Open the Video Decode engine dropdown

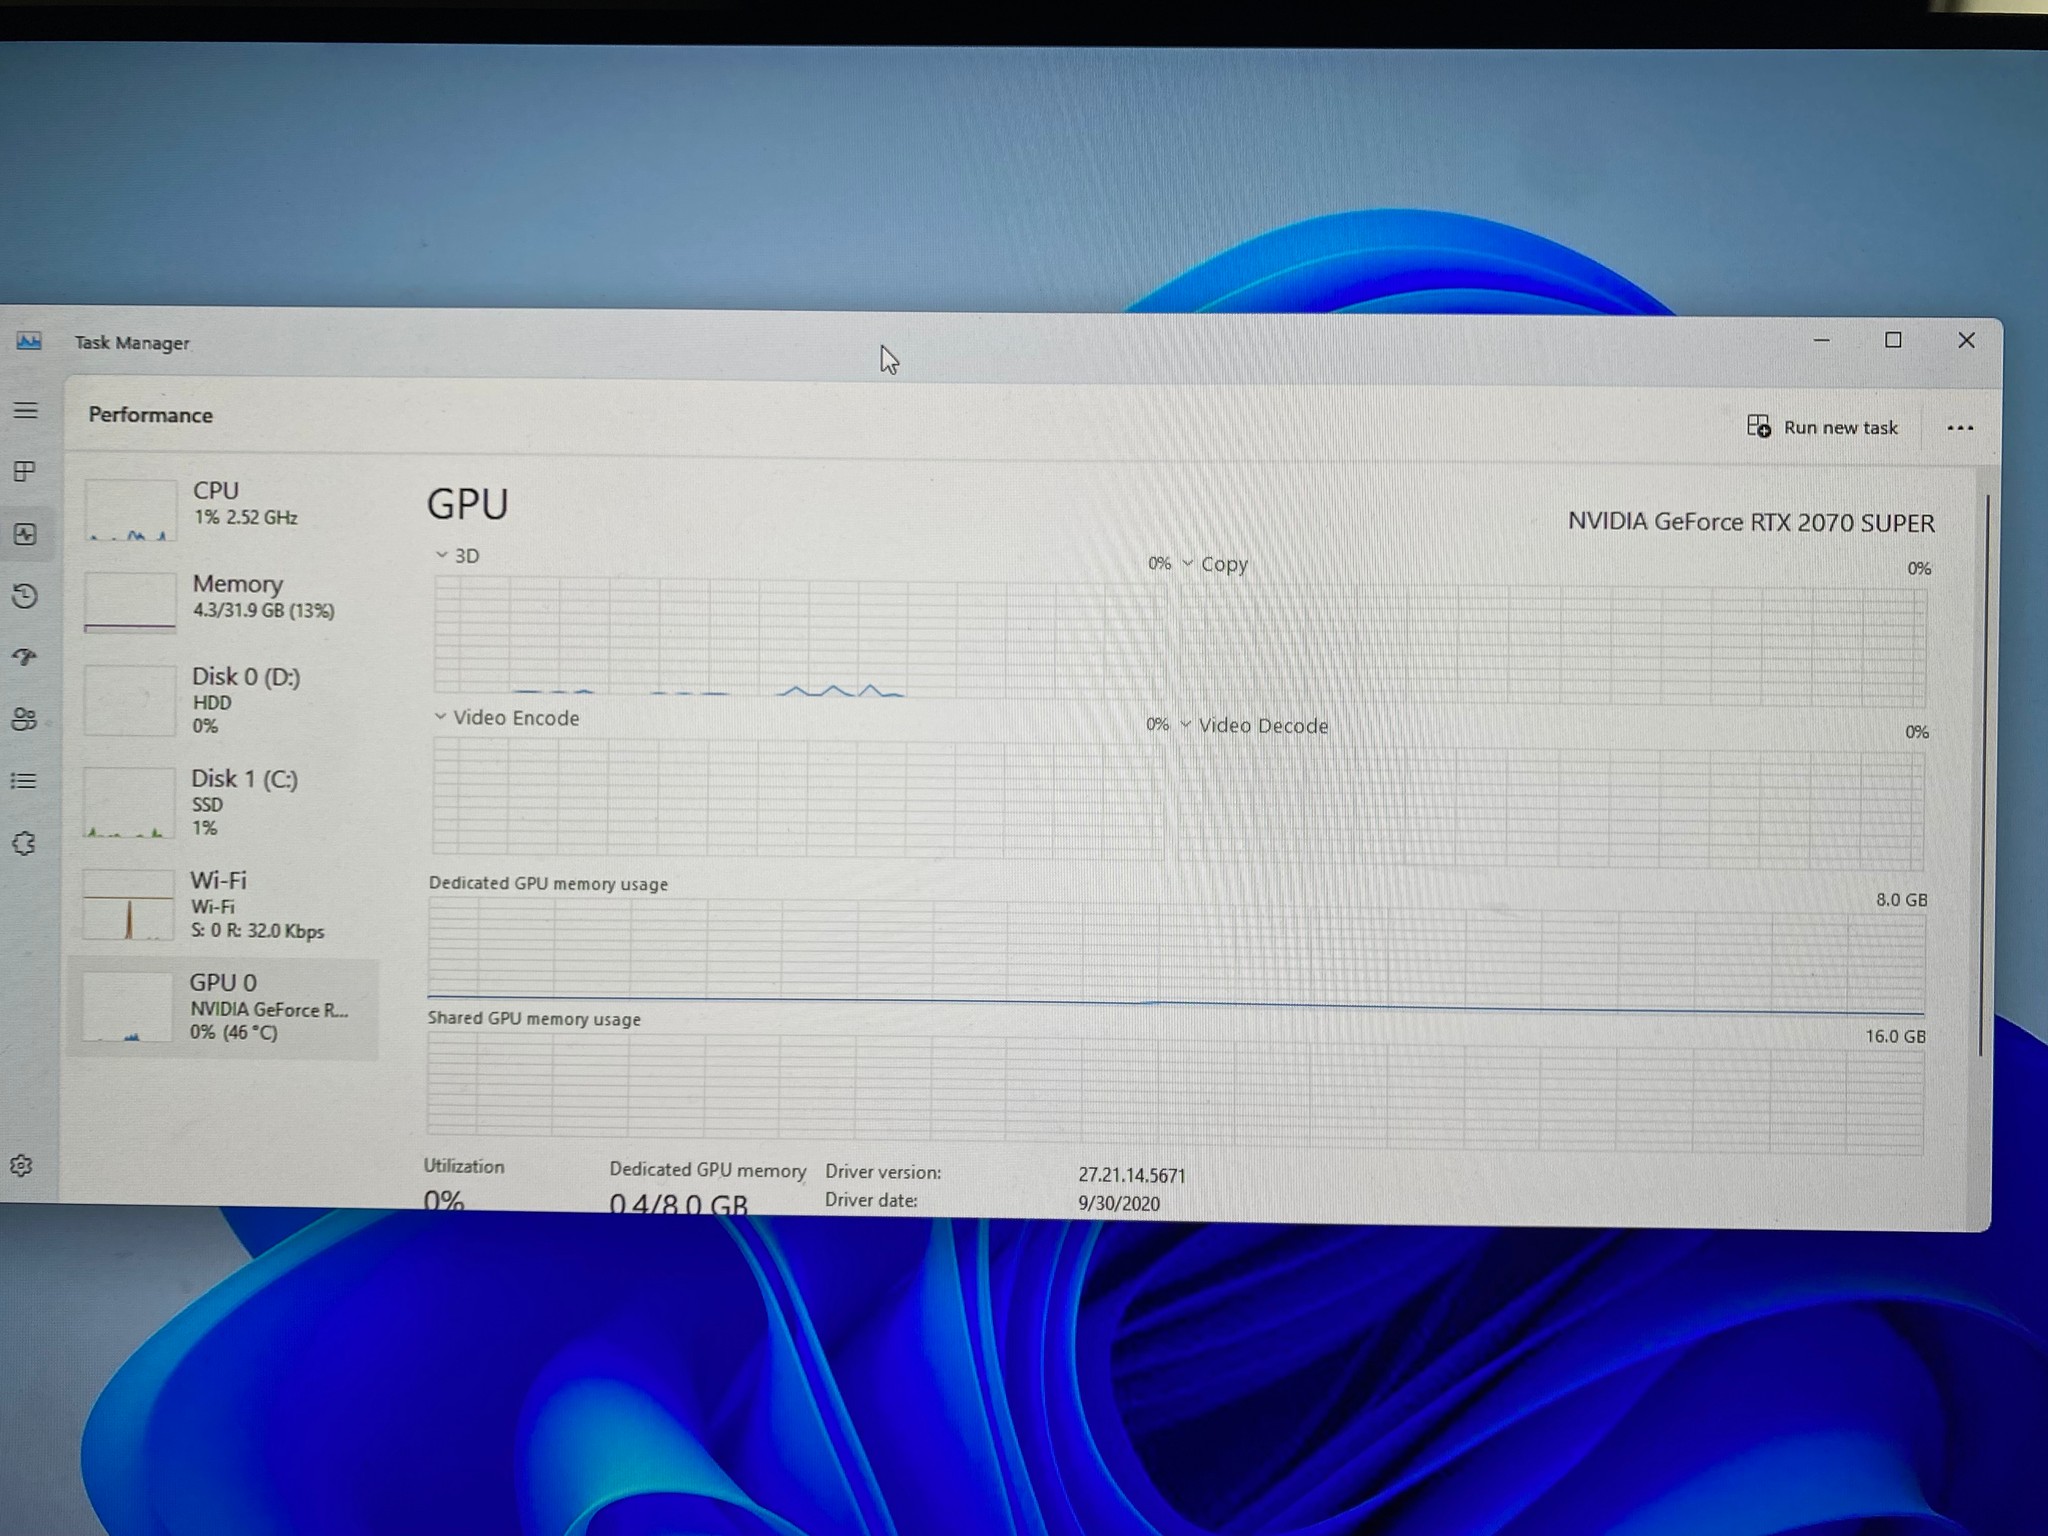coord(1254,725)
